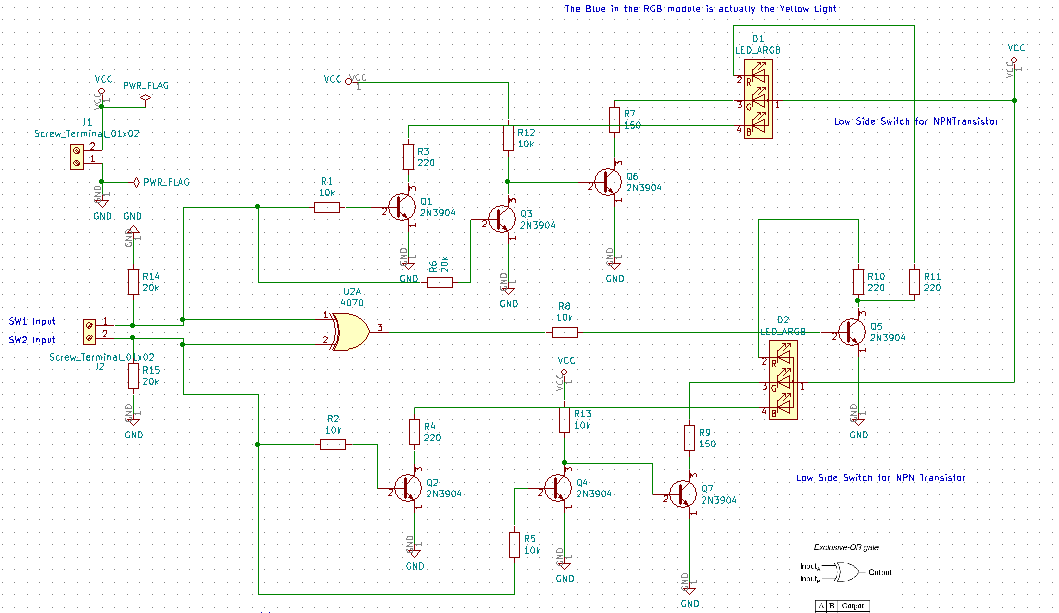Click the Q7 transistor symbol
This screenshot has height=613, width=1059.
point(684,494)
